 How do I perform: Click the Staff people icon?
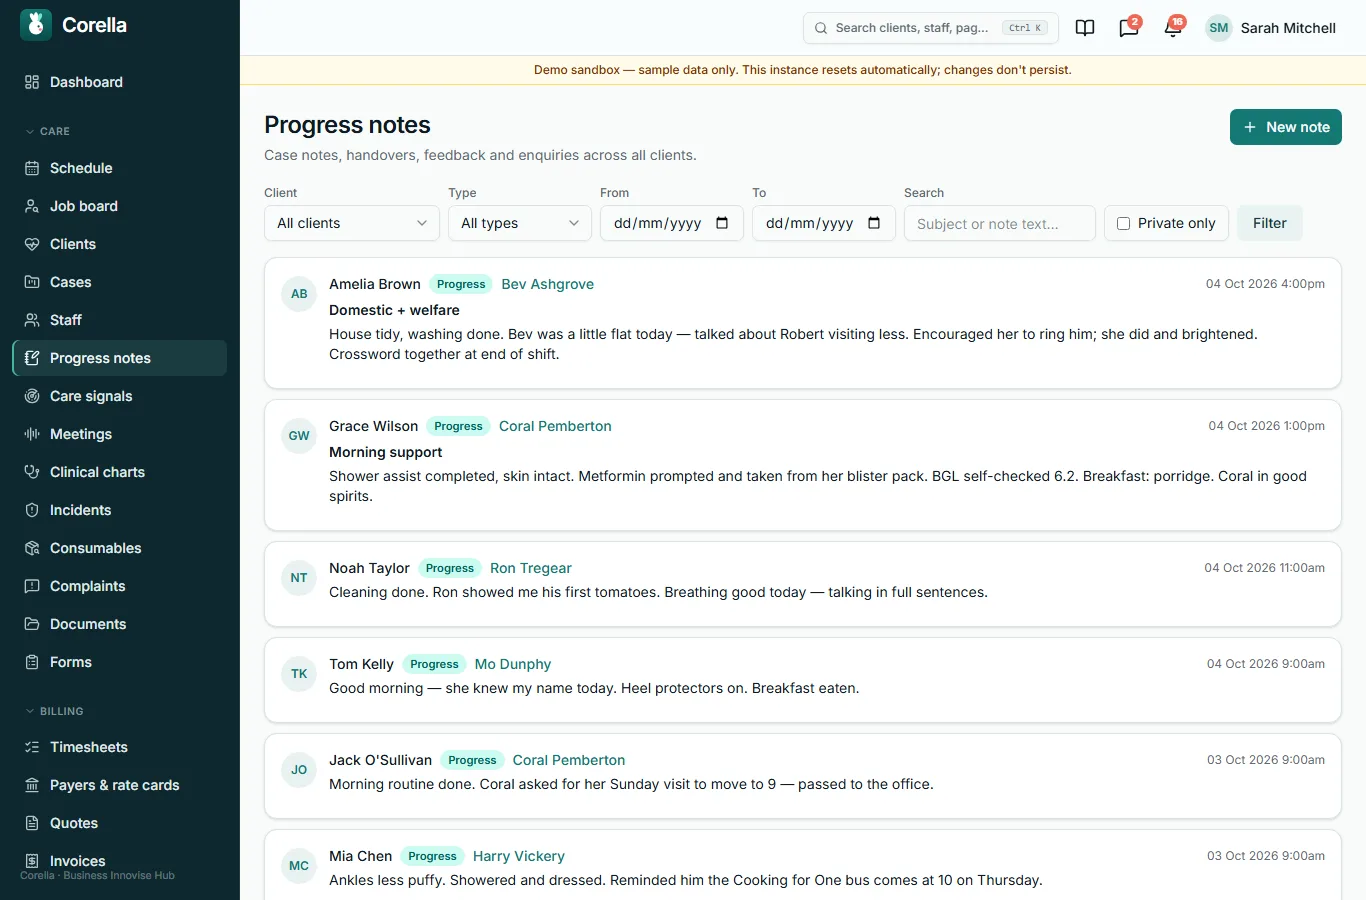[x=32, y=320]
